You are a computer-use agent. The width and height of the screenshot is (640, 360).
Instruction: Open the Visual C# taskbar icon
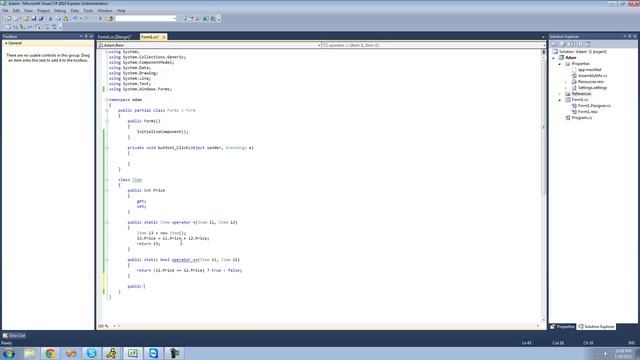(x=133, y=353)
